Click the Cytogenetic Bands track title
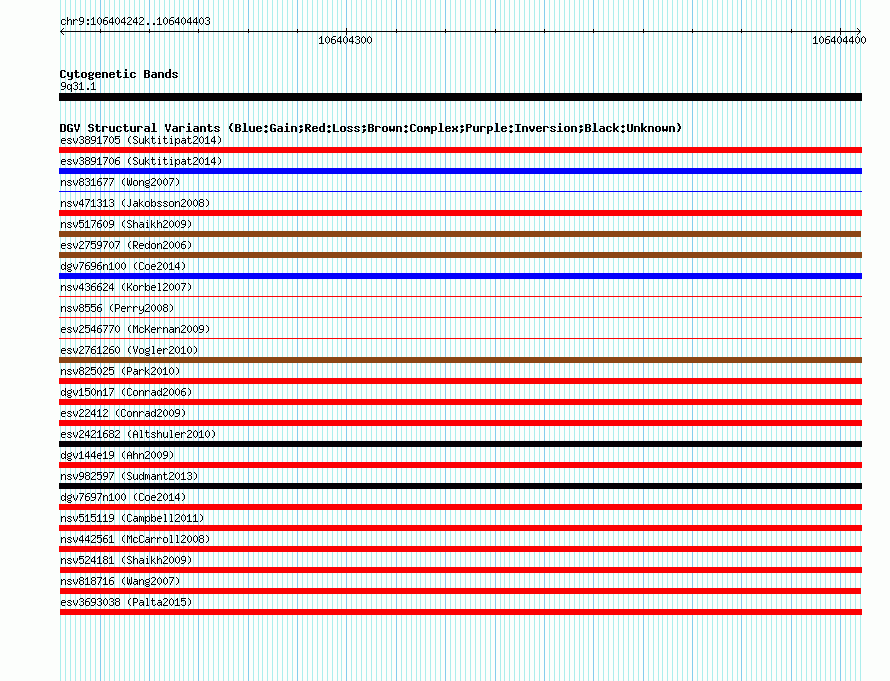The image size is (890, 681). pos(119,74)
